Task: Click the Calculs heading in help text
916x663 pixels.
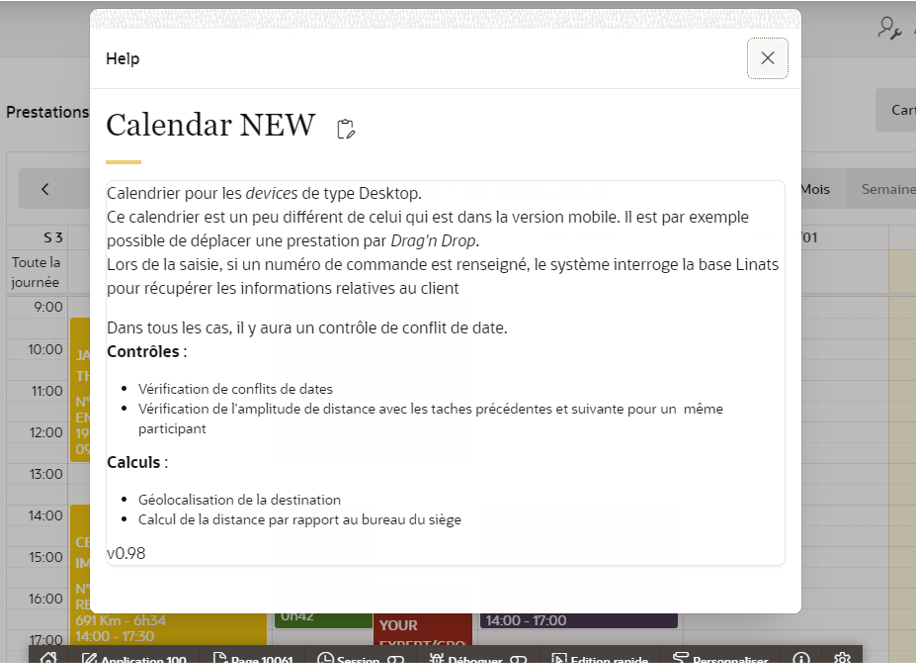Action: 134,462
